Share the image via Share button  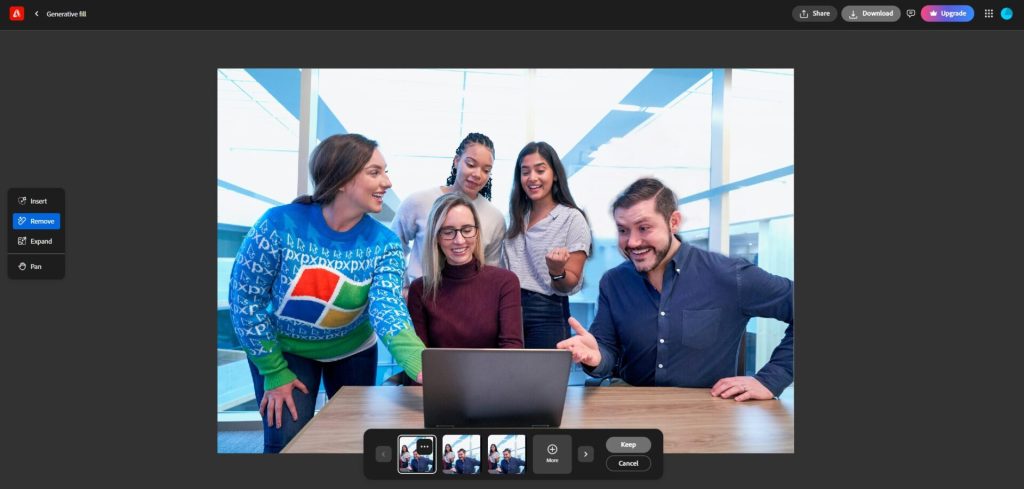tap(814, 14)
